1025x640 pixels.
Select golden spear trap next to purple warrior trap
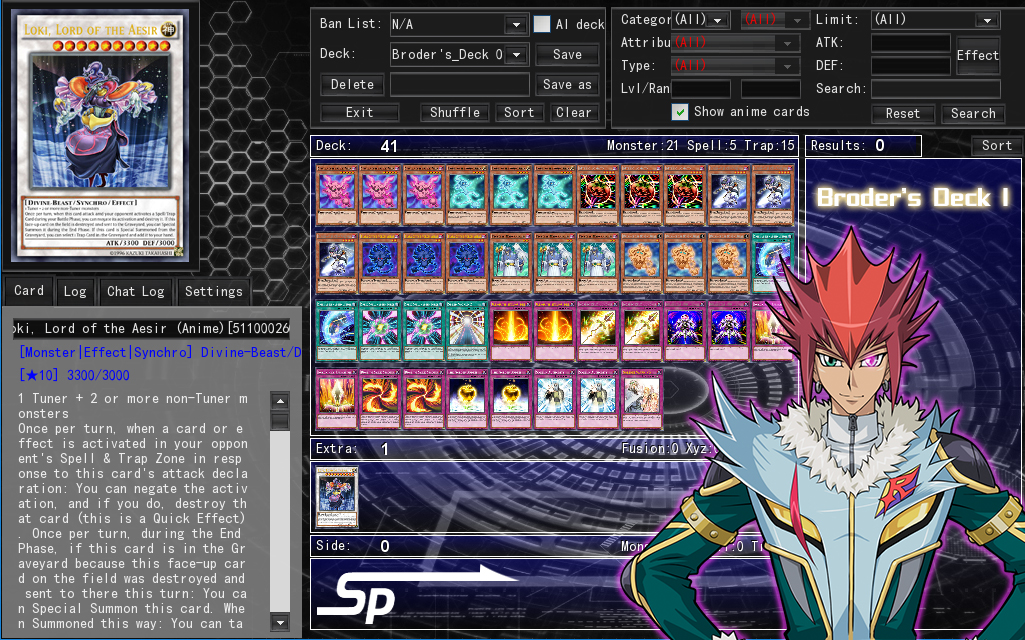point(642,331)
